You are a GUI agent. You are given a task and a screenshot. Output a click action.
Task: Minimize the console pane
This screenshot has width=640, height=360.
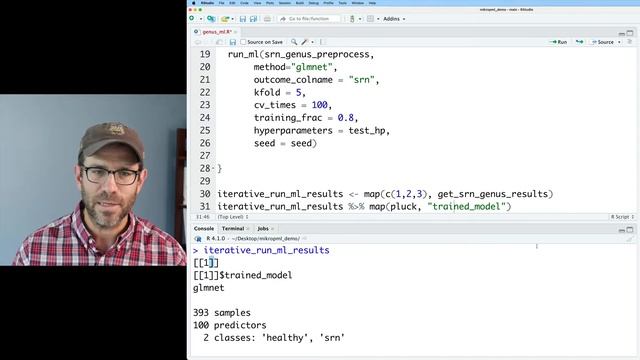click(622, 230)
